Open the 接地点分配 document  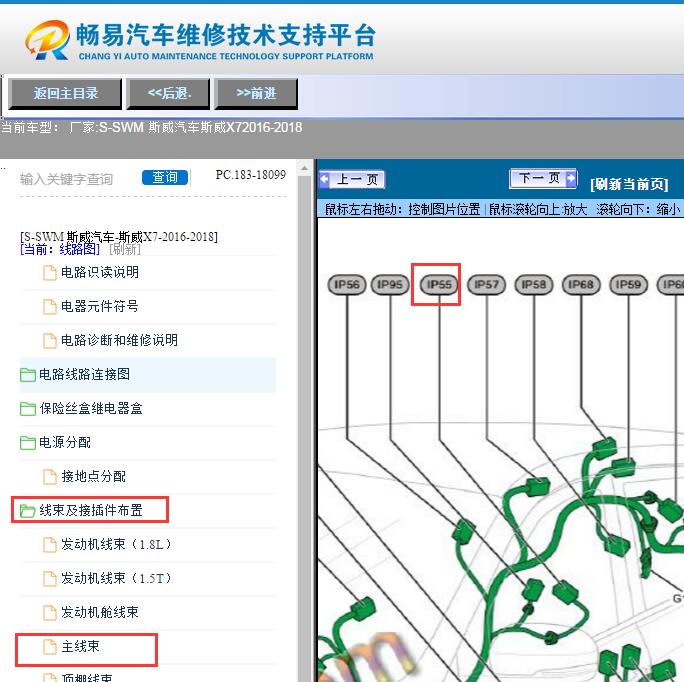[94, 476]
